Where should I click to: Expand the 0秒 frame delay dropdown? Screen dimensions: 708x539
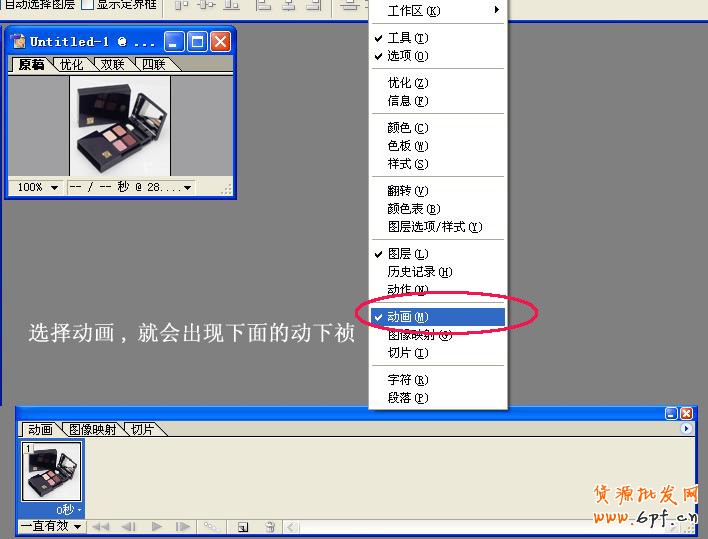(67, 510)
